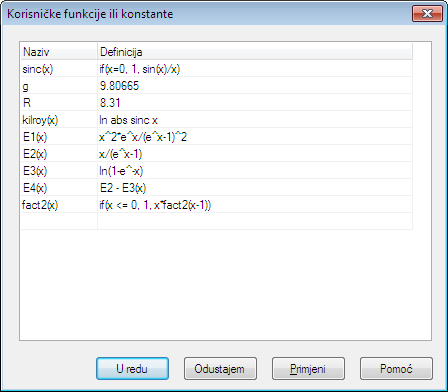Screen dimensions: 448x392
Task: Select the R constant name cell
Action: pos(59,103)
